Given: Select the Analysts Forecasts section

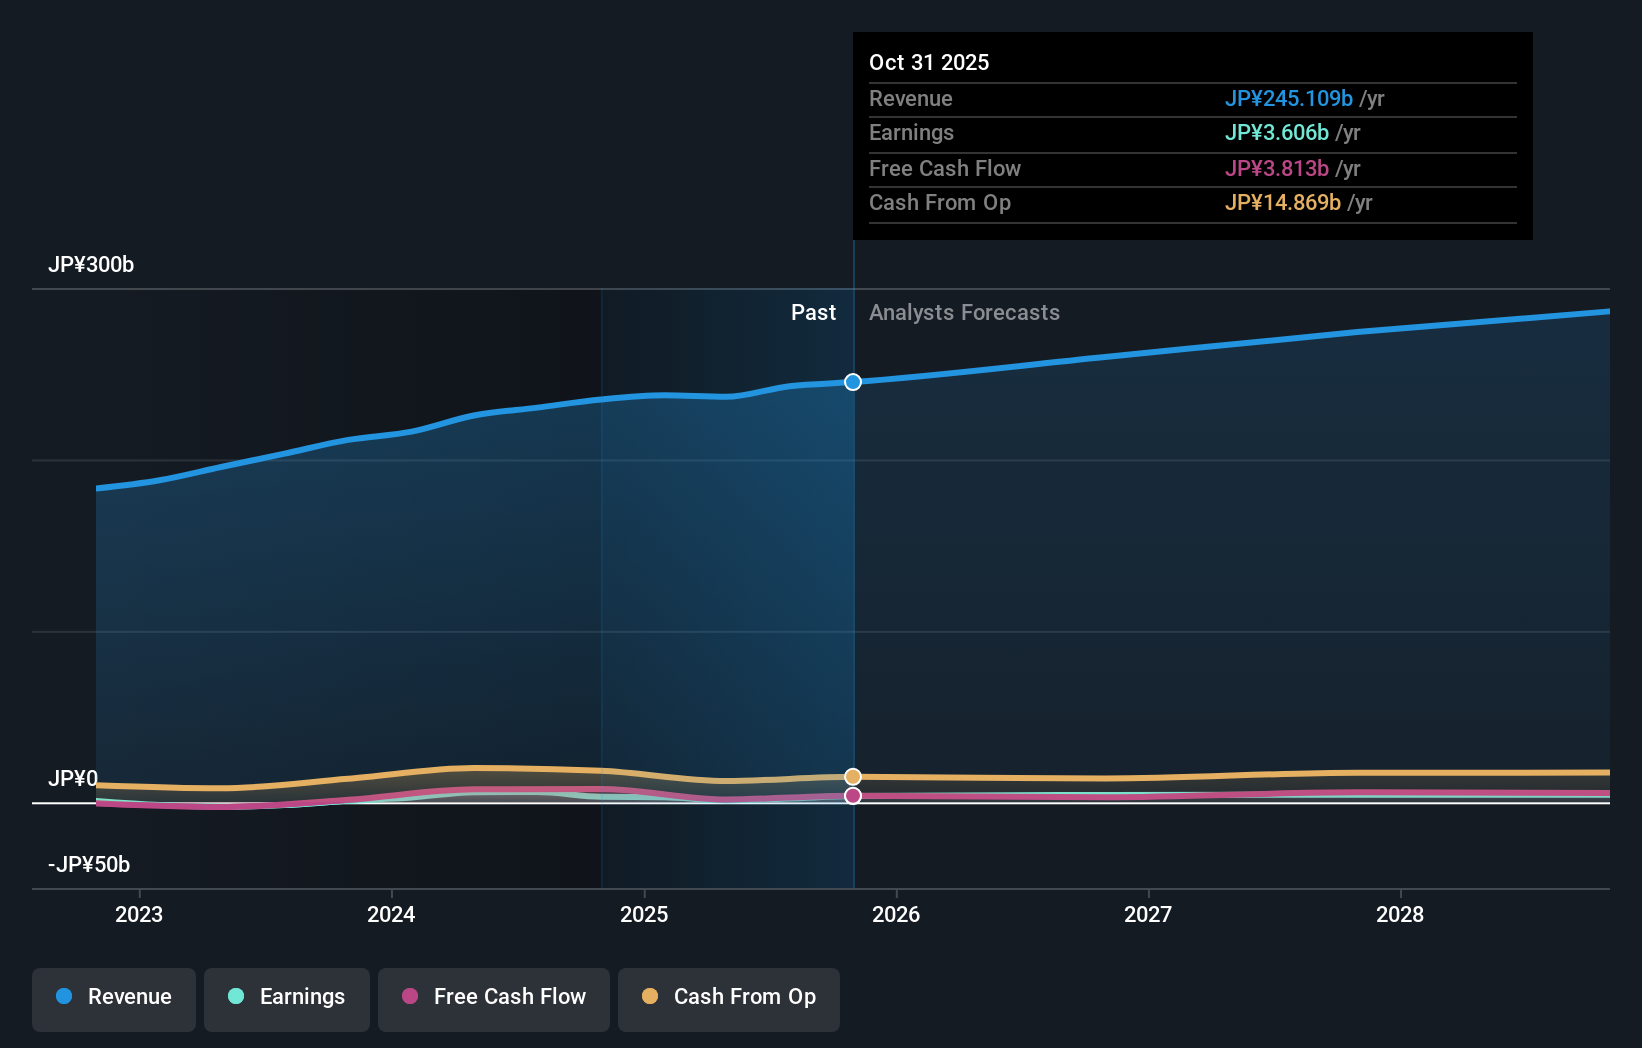Looking at the screenshot, I should [964, 312].
